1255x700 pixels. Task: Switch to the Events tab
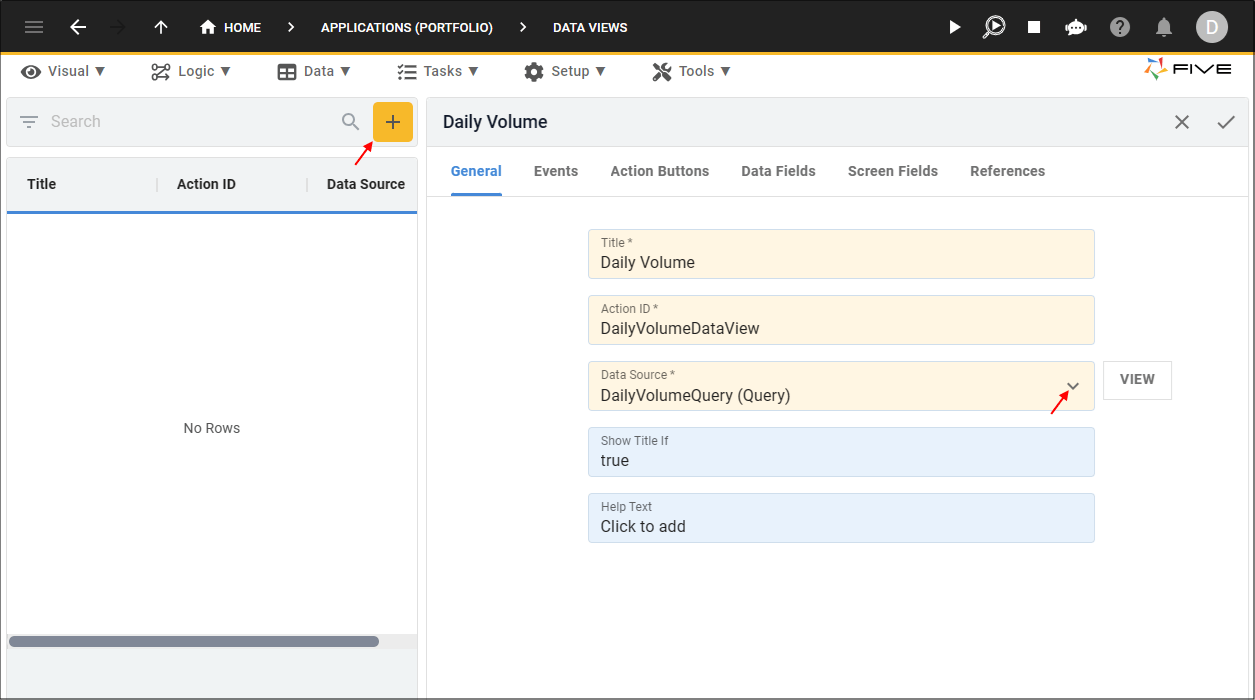tap(556, 171)
